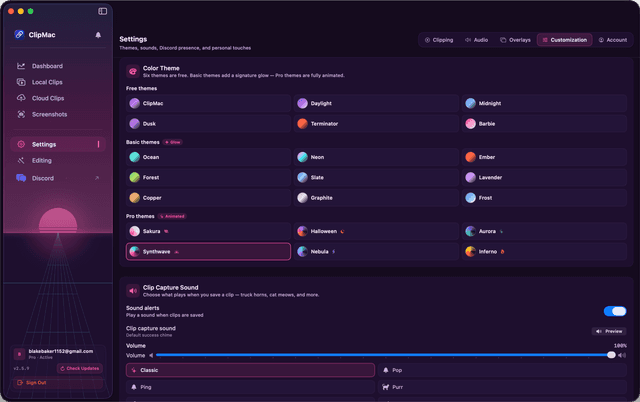Select the Classic capture sound

point(250,370)
